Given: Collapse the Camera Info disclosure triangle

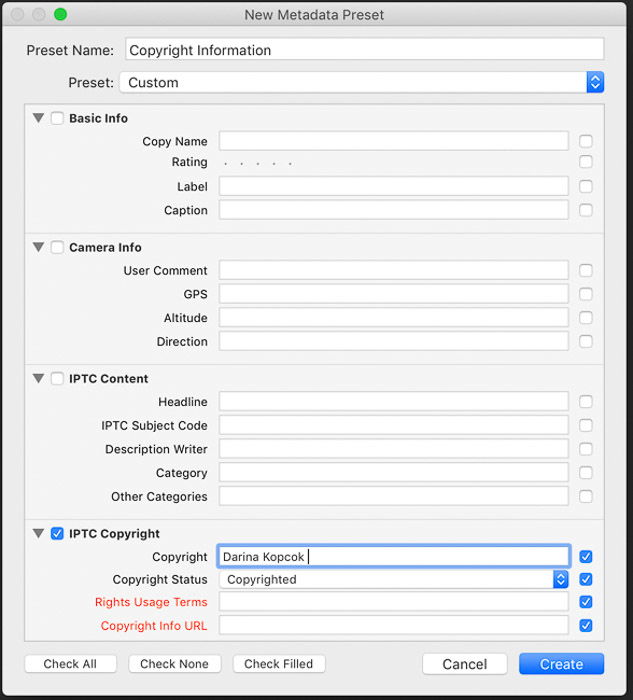Looking at the screenshot, I should point(38,247).
